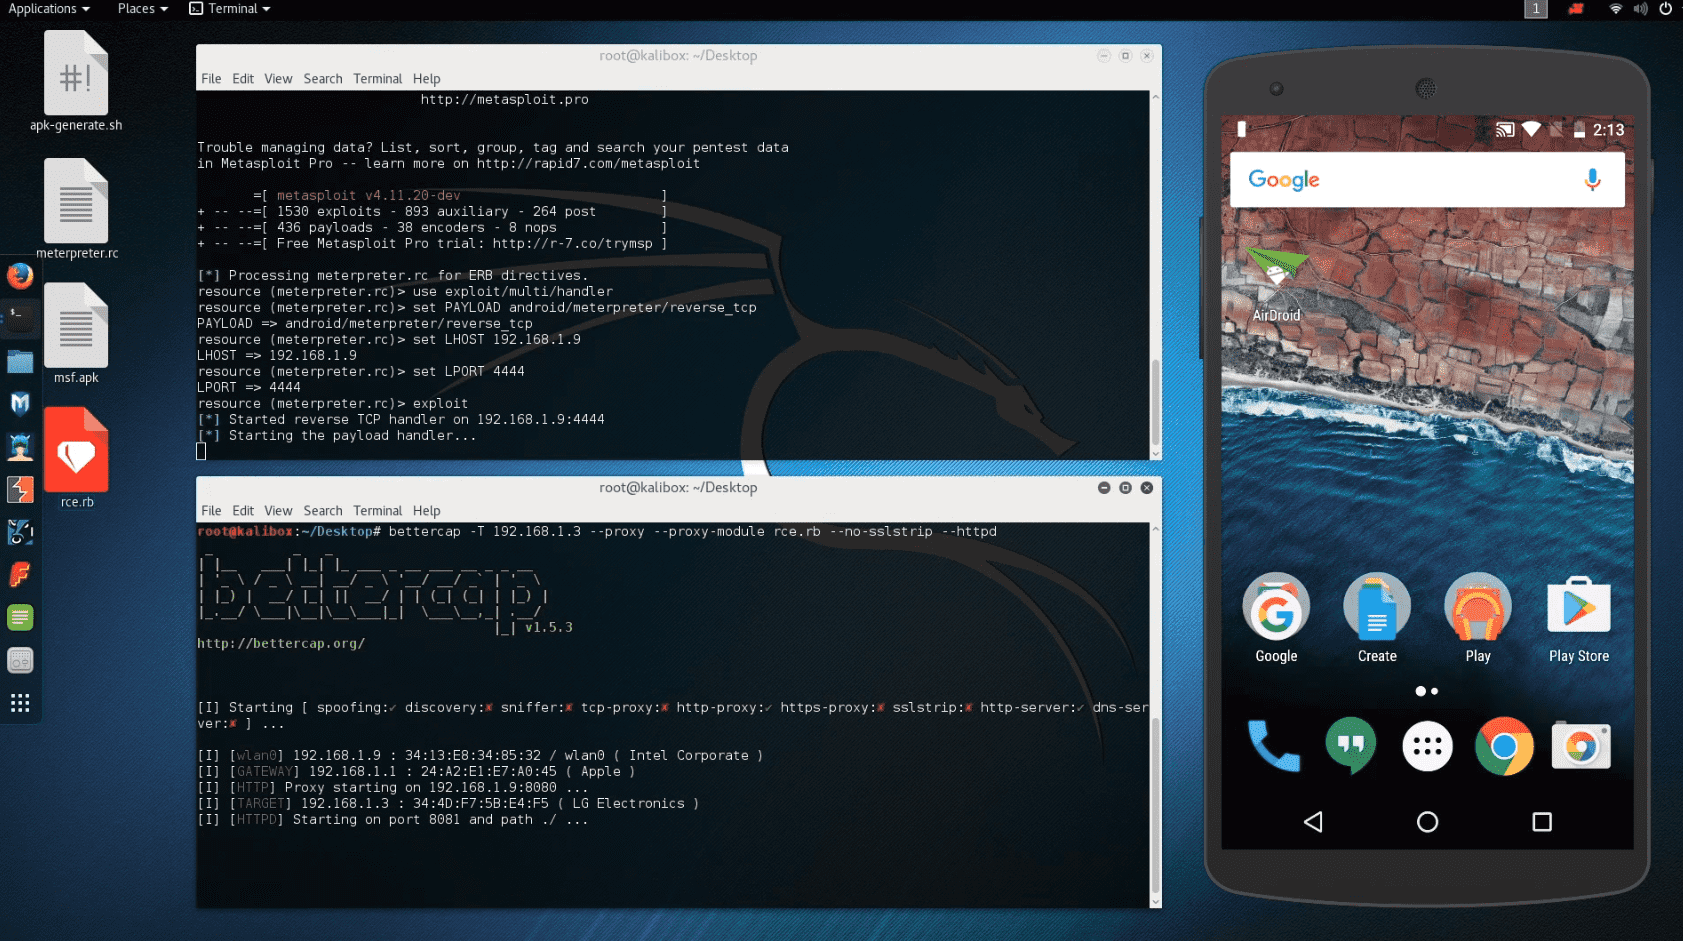Open View menu in lower terminal
This screenshot has width=1683, height=941.
[x=278, y=511]
